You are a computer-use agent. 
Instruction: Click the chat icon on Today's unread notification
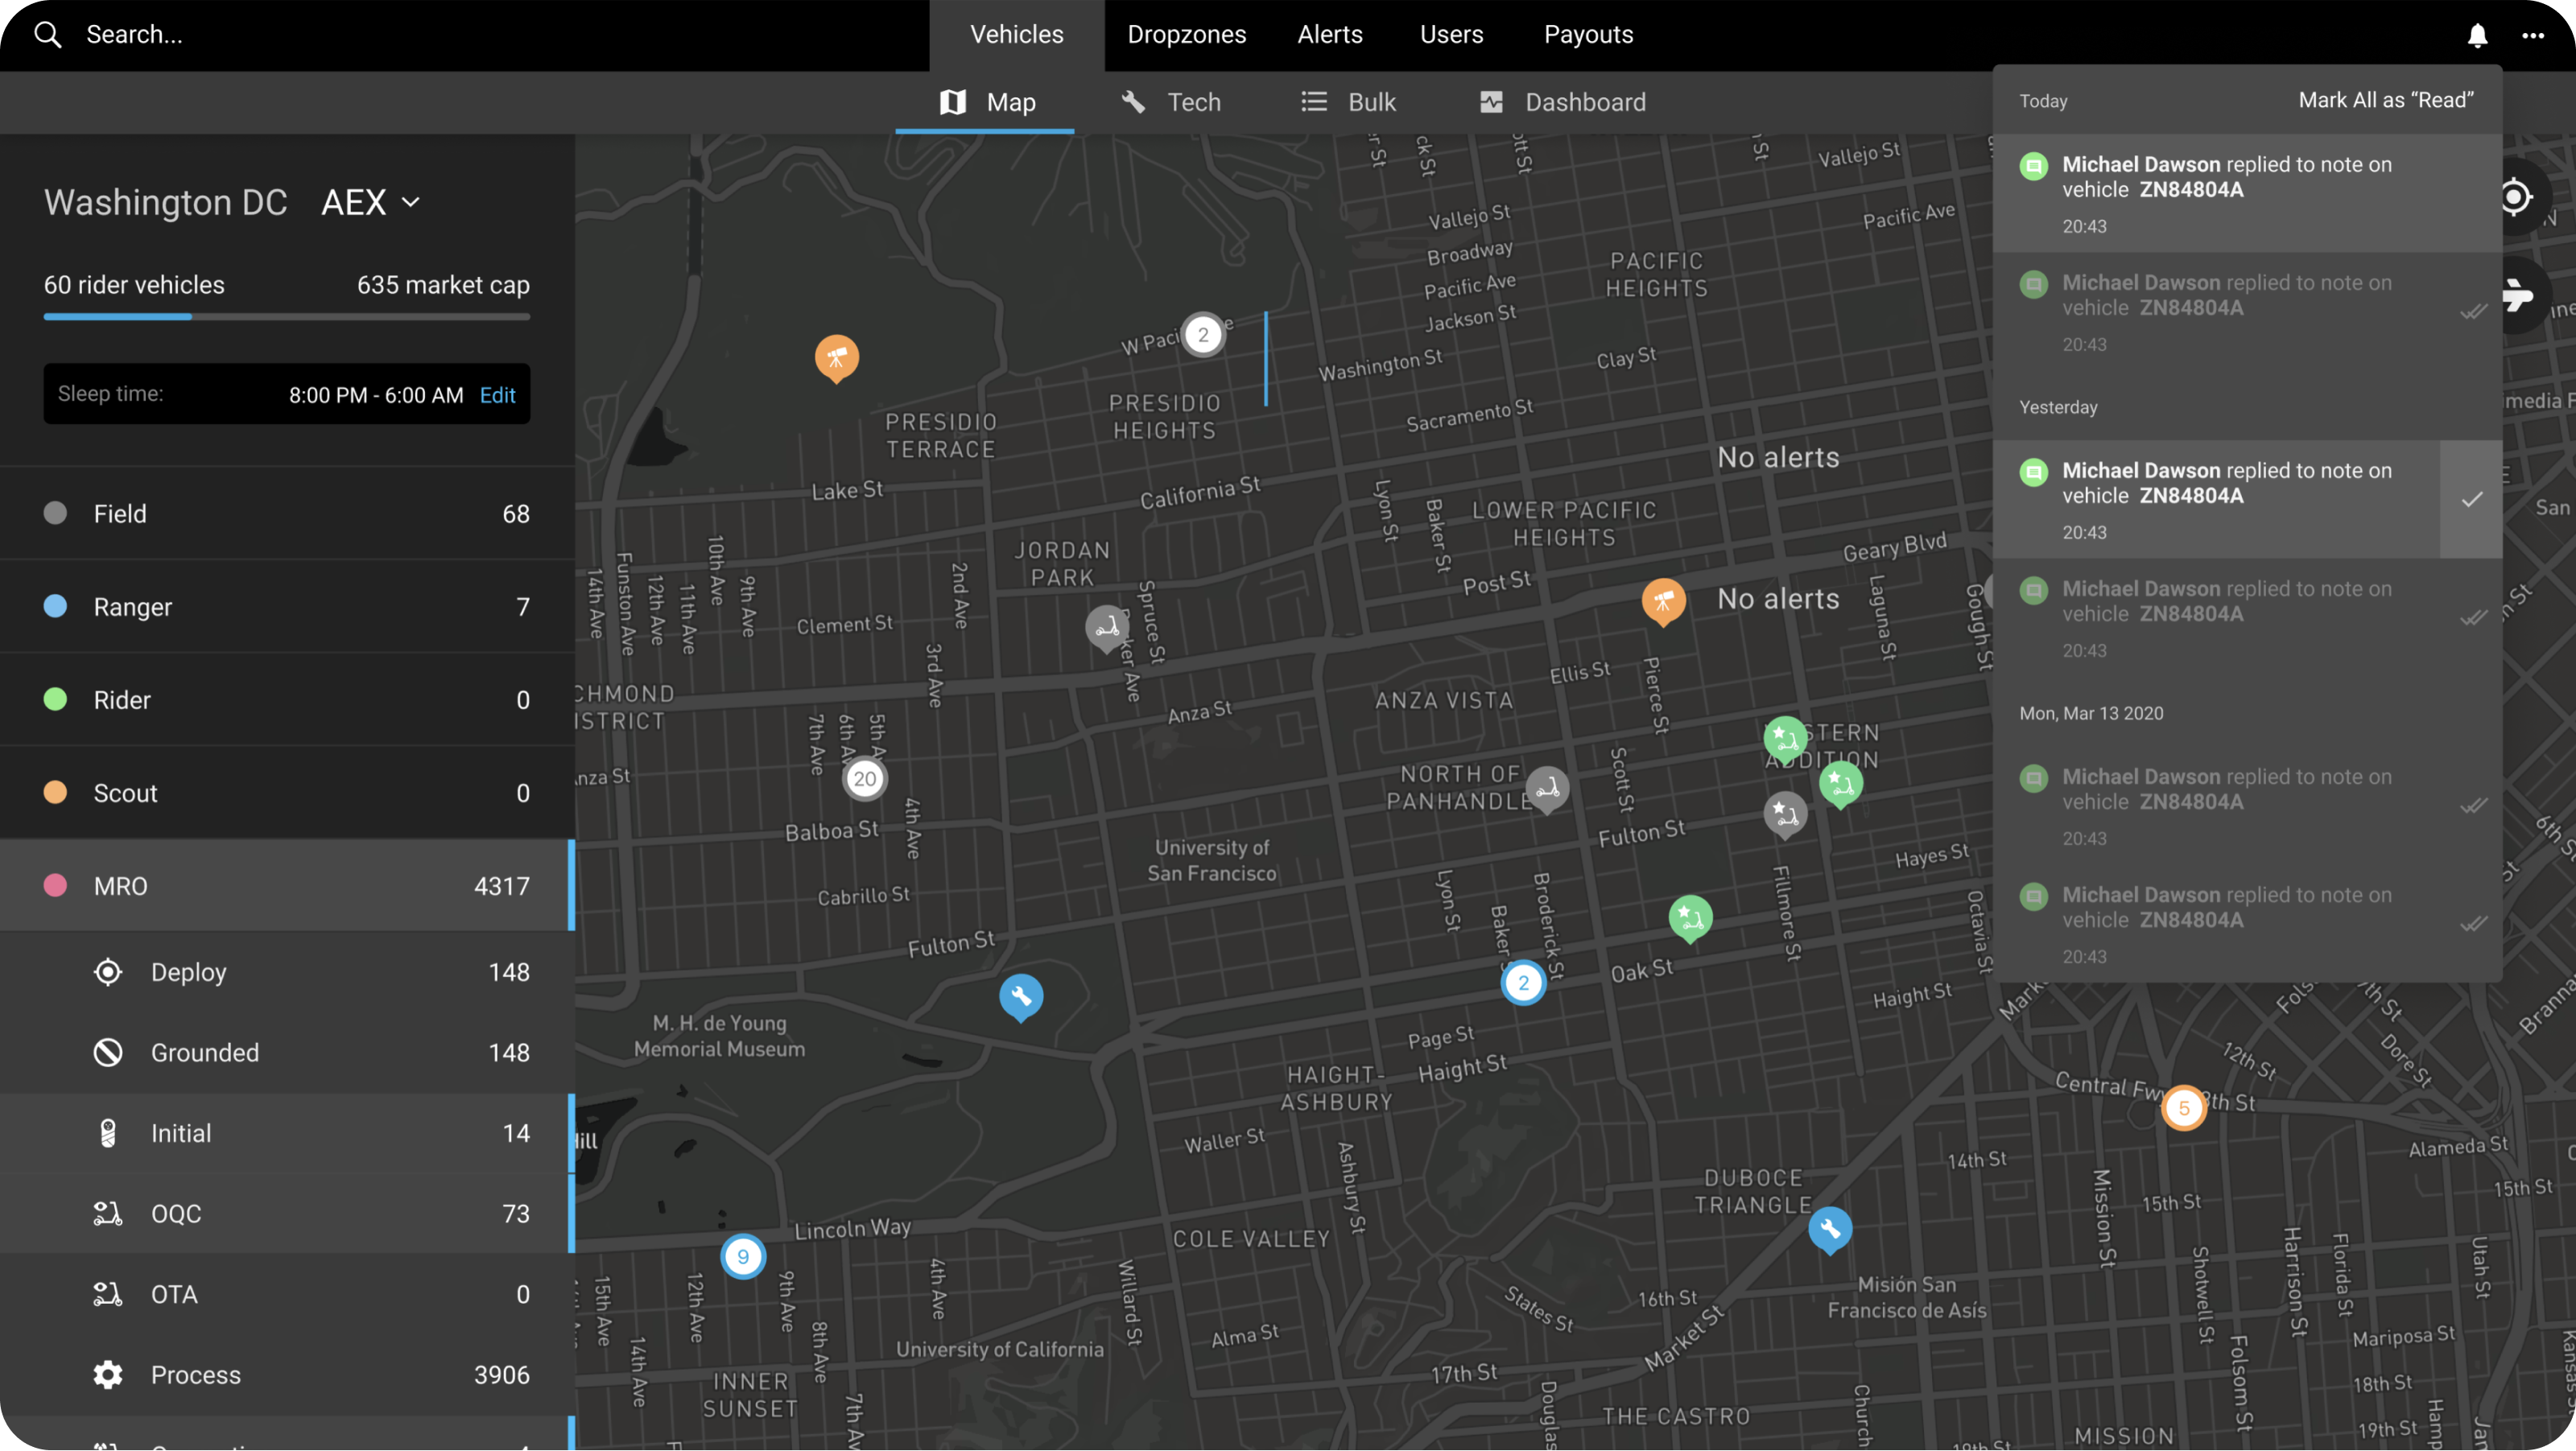click(x=2034, y=166)
